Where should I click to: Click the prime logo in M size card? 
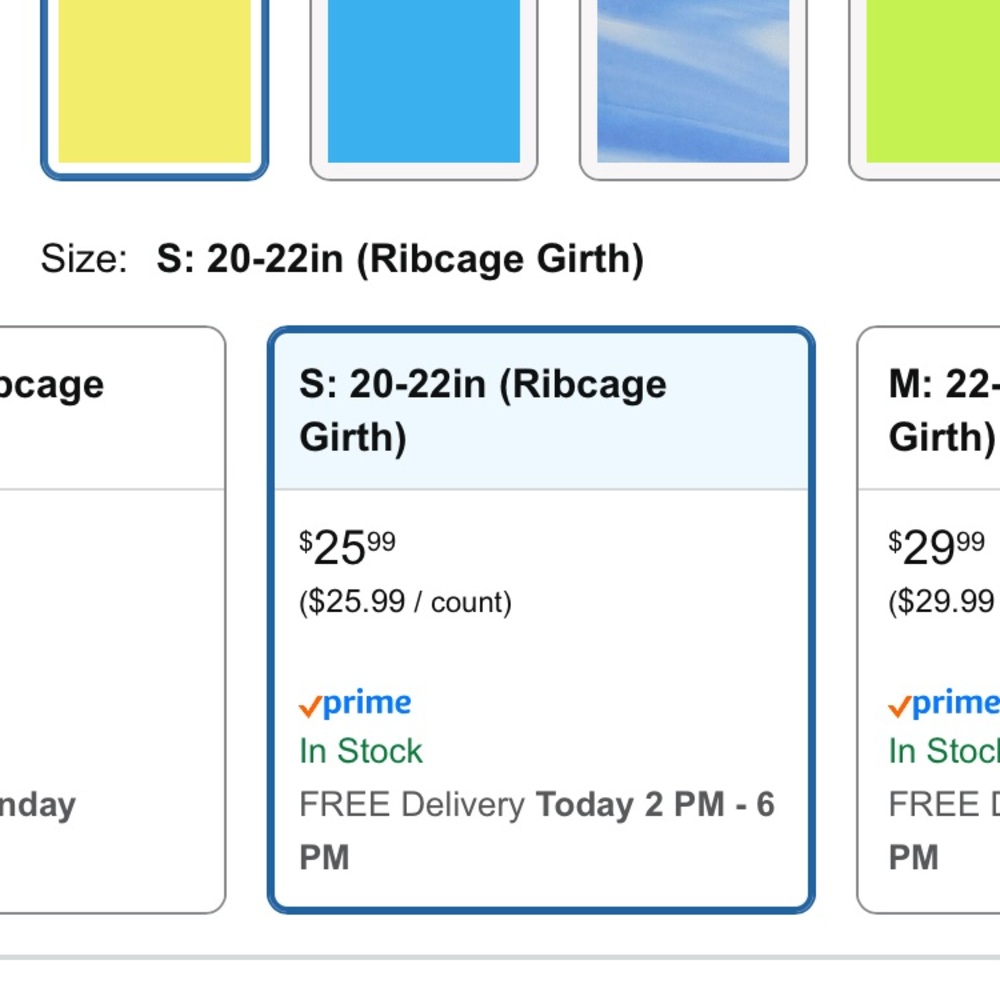[944, 703]
